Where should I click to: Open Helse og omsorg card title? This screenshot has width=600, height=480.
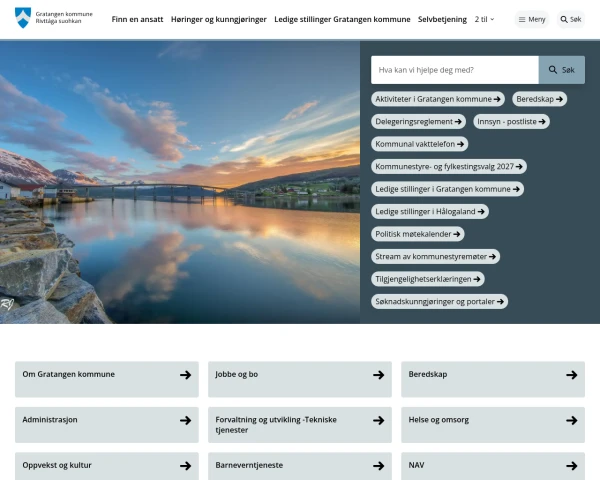click(439, 420)
